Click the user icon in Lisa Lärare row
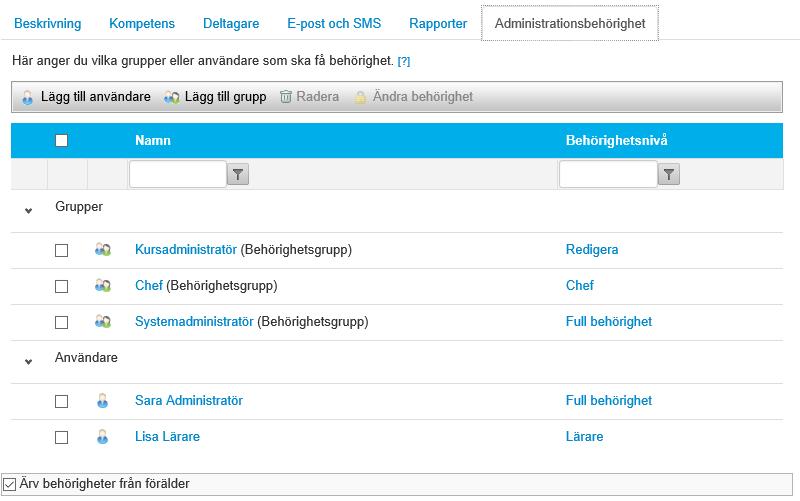 (103, 437)
